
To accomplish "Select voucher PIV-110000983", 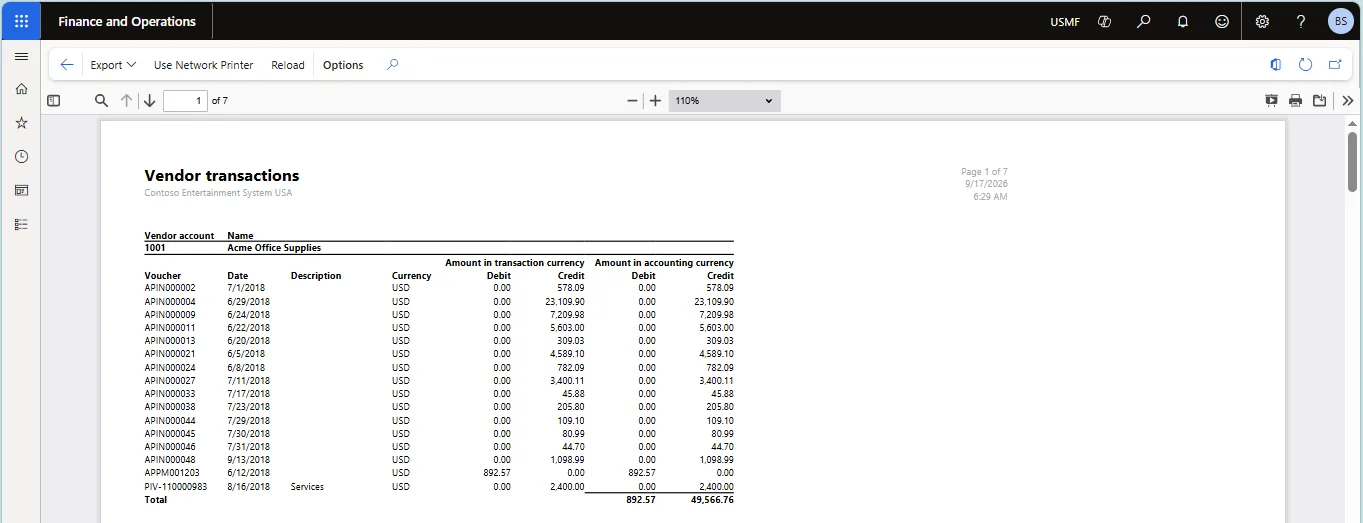I will pyautogui.click(x=176, y=487).
